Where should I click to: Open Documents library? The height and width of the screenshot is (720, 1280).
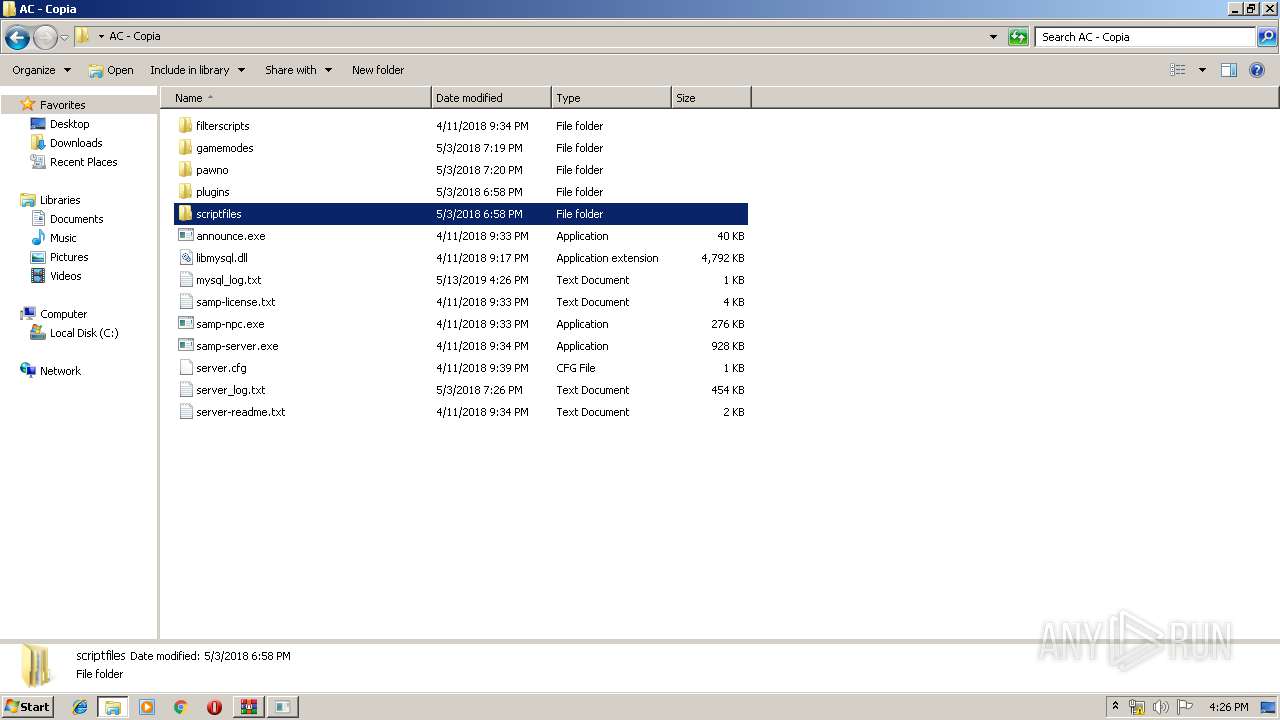coord(76,219)
